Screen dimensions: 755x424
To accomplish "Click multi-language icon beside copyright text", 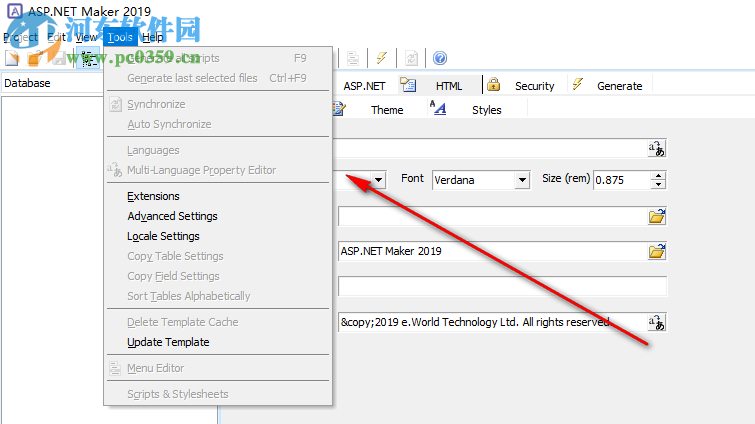I will pos(656,322).
